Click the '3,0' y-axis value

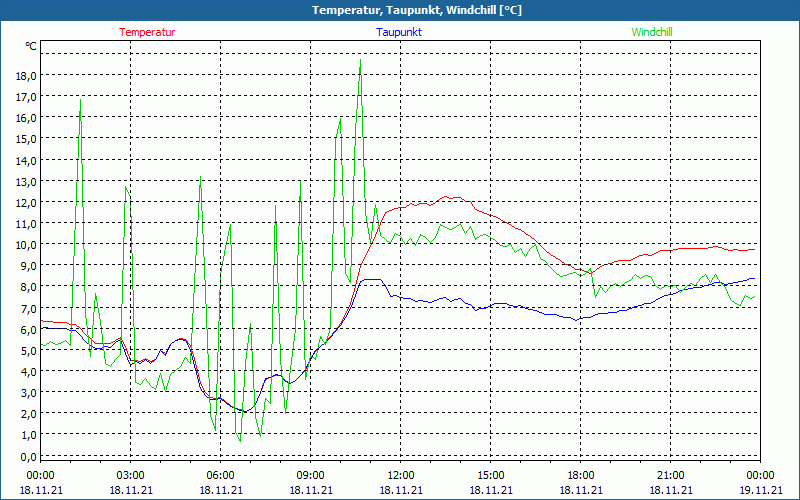tap(29, 393)
